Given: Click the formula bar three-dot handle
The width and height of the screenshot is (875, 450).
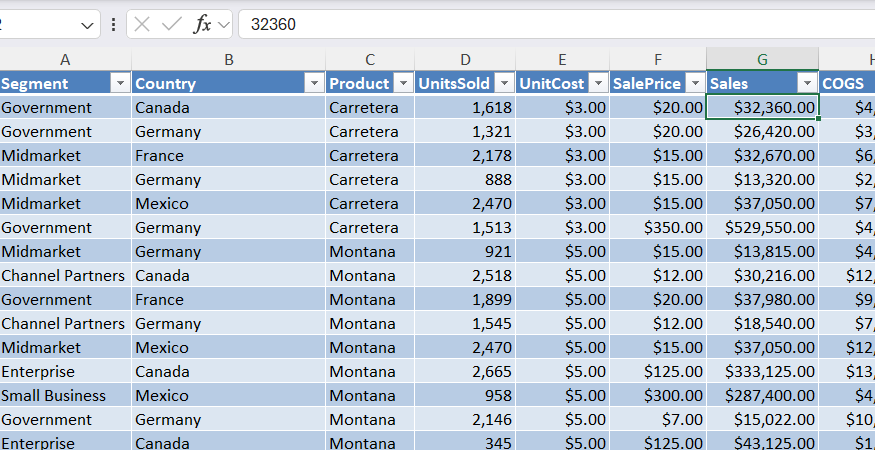Looking at the screenshot, I should click(113, 25).
